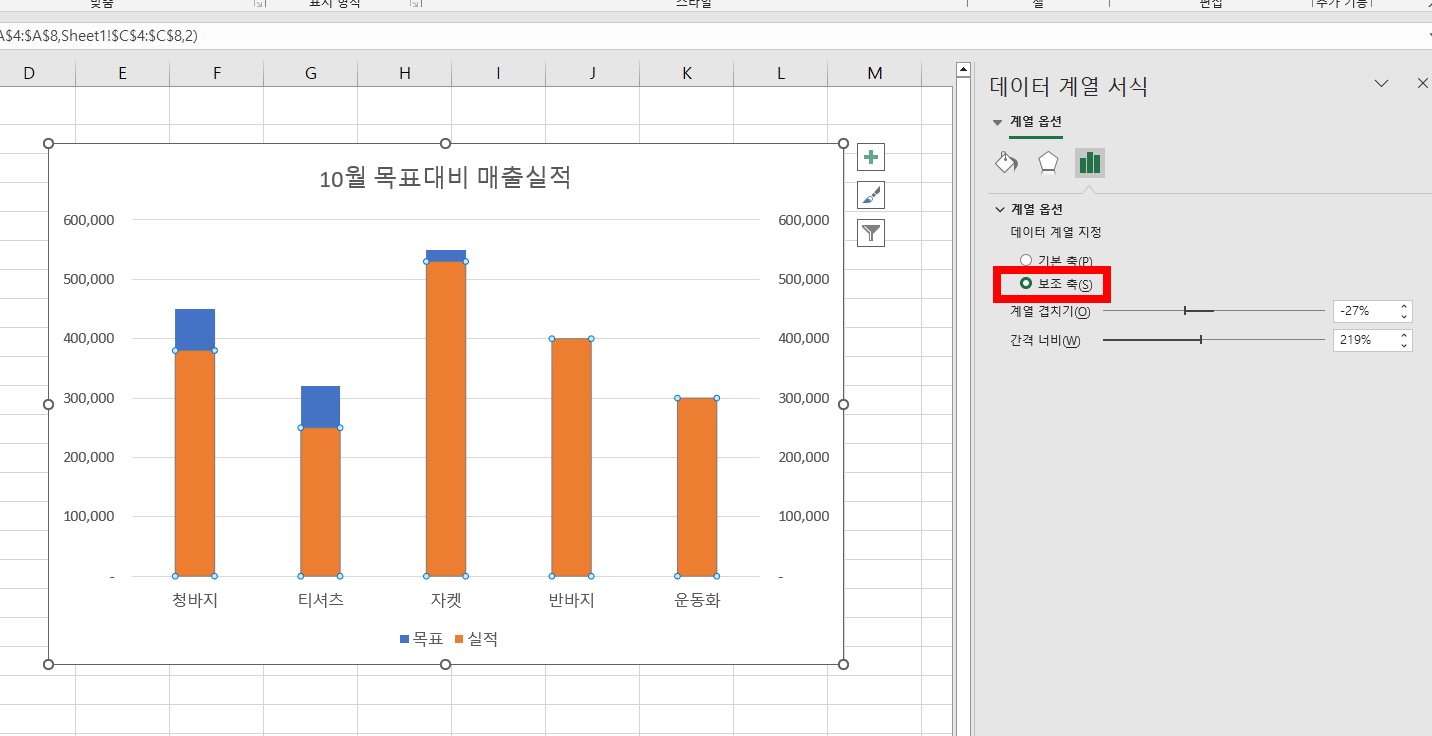Select the 보조 축 radio button
This screenshot has width=1432, height=736.
[1025, 285]
